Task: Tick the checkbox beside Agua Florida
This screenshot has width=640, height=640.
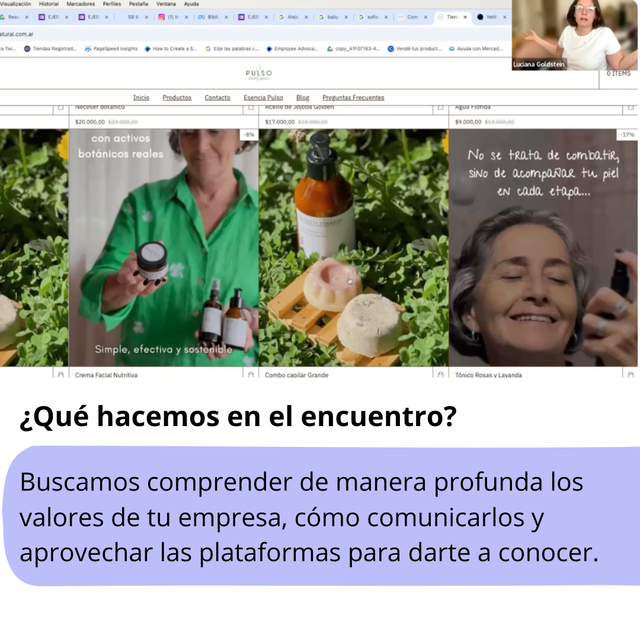Action: click(x=441, y=107)
